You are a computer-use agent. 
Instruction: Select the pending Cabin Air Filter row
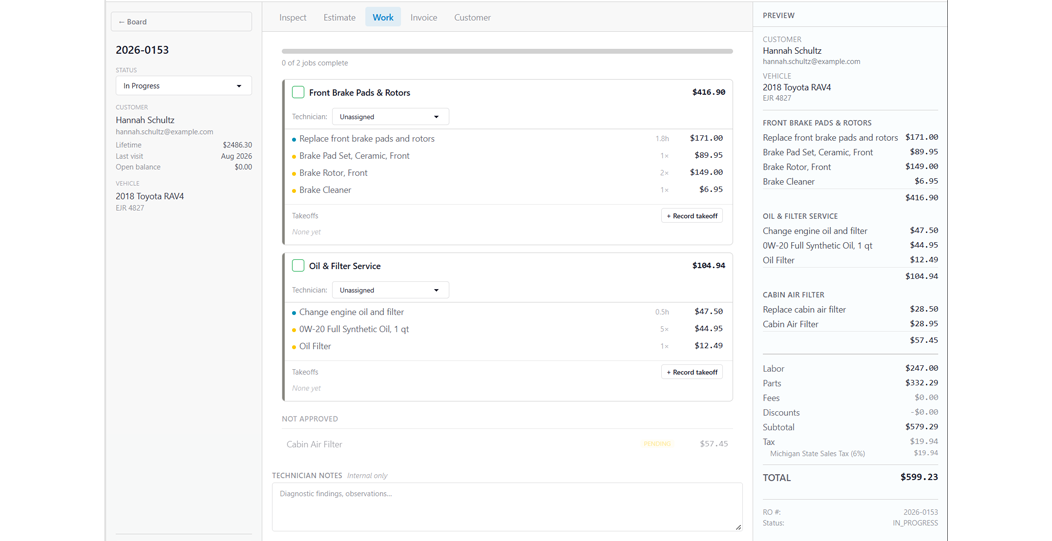click(x=507, y=444)
